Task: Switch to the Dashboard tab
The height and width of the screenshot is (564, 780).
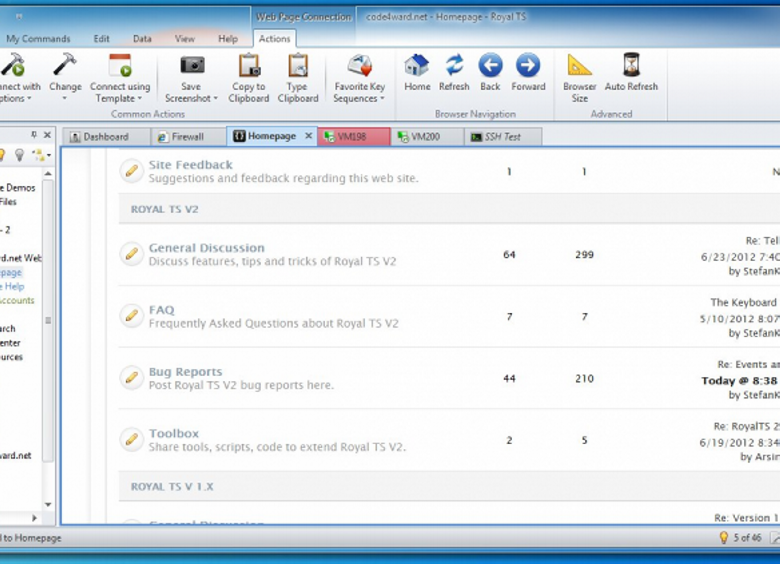Action: point(106,137)
